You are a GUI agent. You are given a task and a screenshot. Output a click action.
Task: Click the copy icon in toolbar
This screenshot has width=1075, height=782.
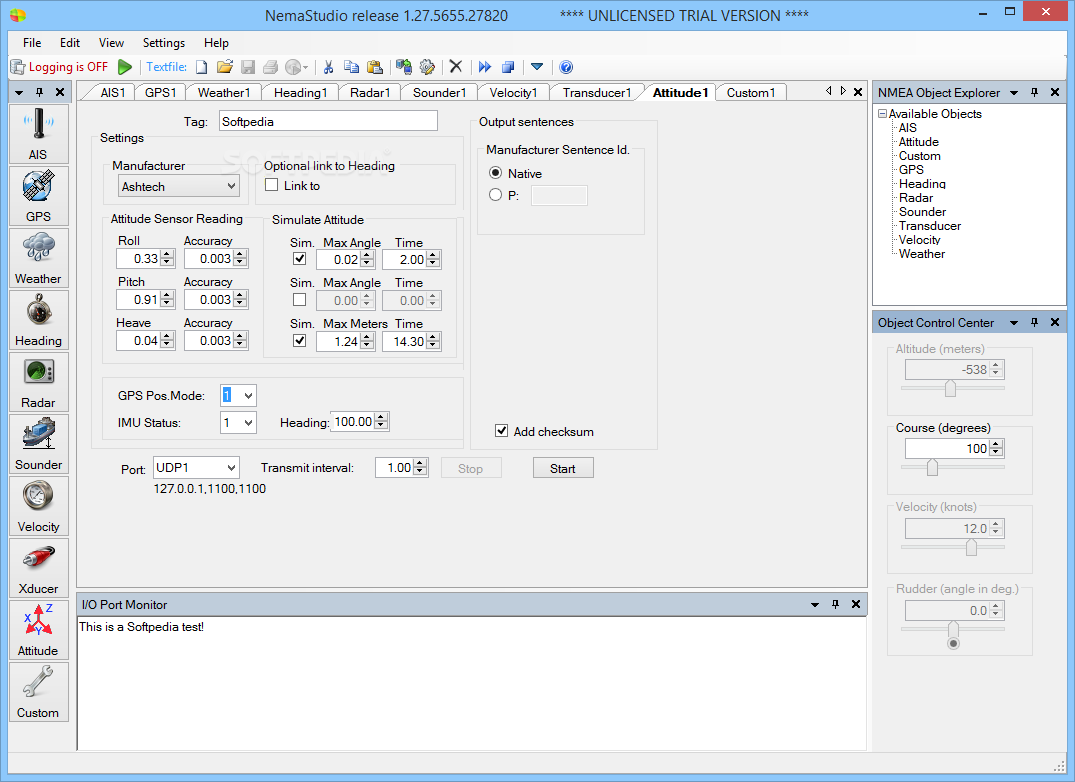coord(352,66)
